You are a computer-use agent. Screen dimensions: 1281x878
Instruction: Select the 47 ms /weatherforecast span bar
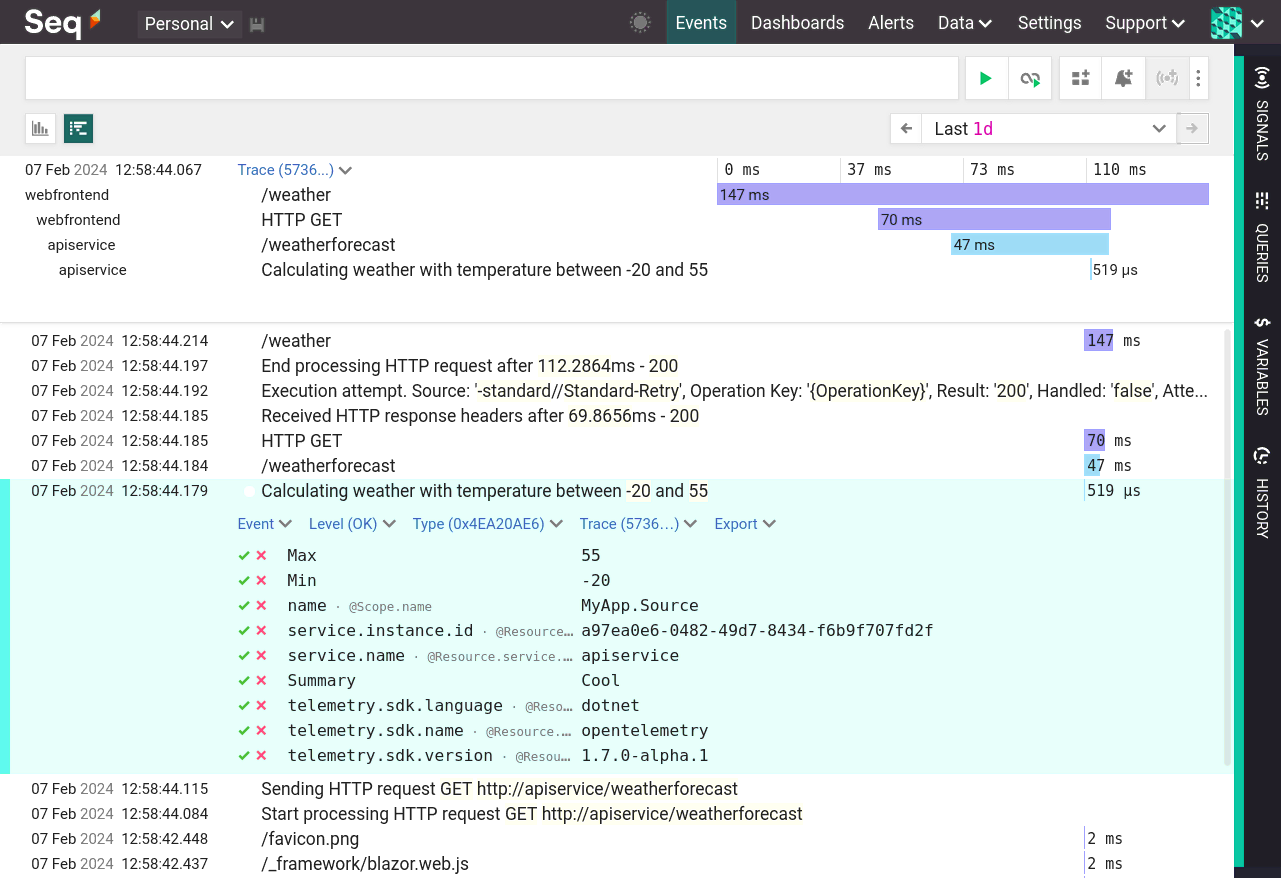[1030, 245]
